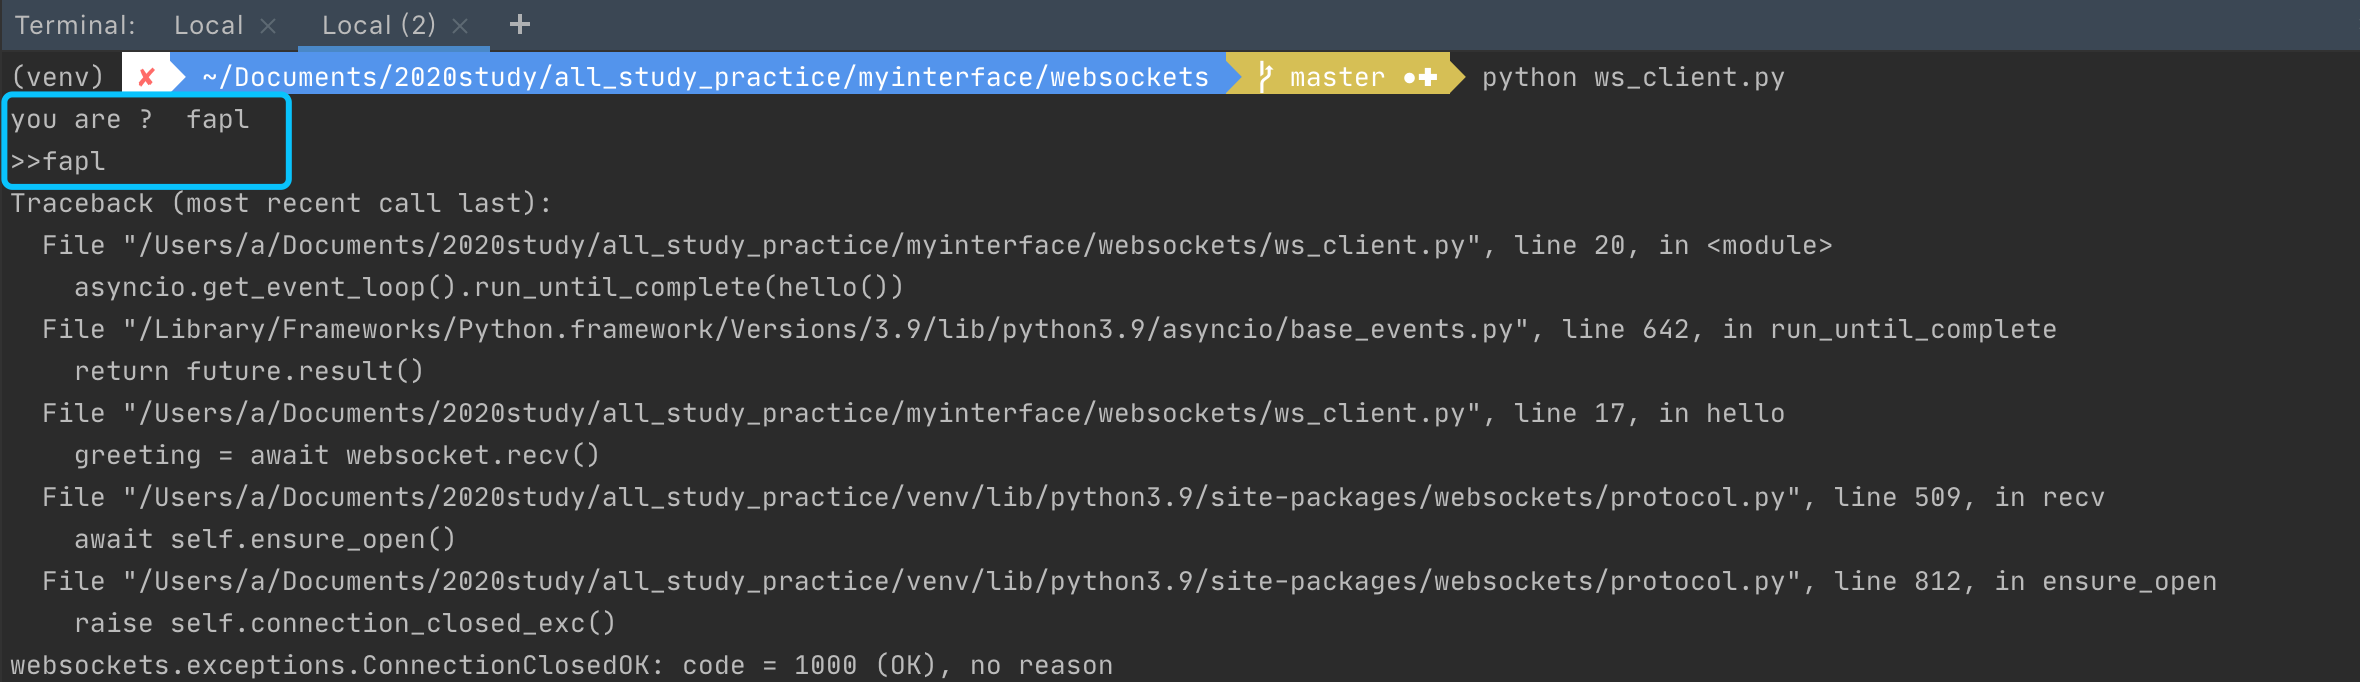Image resolution: width=2360 pixels, height=682 pixels.
Task: Click the (venv) environment indicator
Action: [58, 77]
